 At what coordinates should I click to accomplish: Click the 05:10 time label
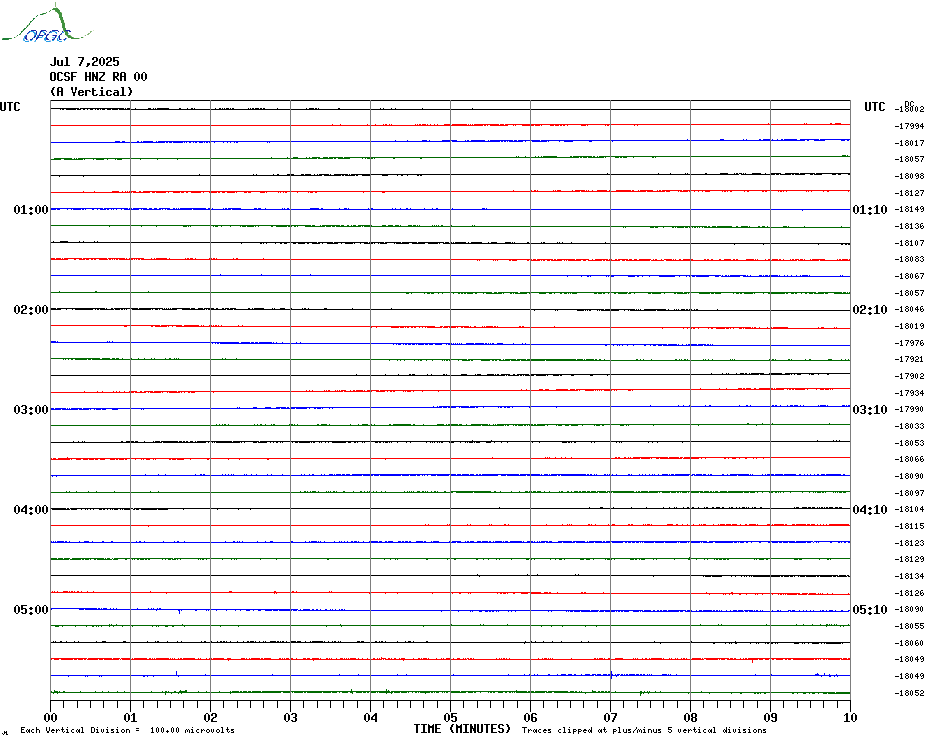870,610
